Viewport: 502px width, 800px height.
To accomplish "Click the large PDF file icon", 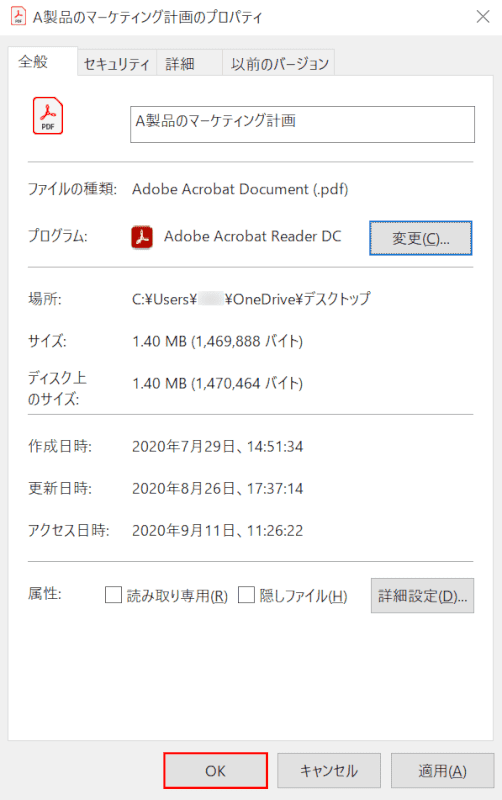I will (48, 116).
